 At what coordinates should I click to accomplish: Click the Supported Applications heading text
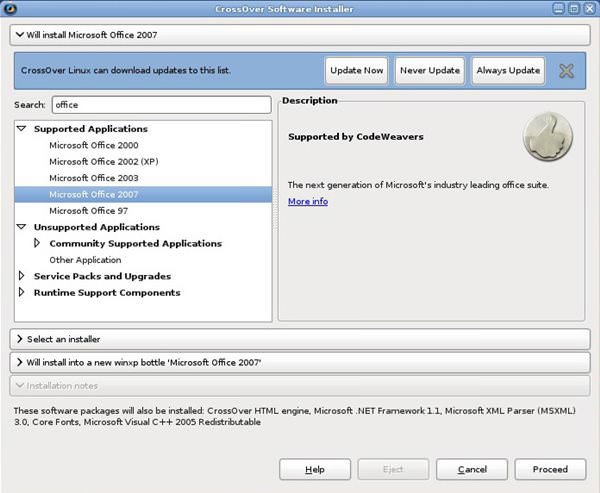pyautogui.click(x=91, y=129)
